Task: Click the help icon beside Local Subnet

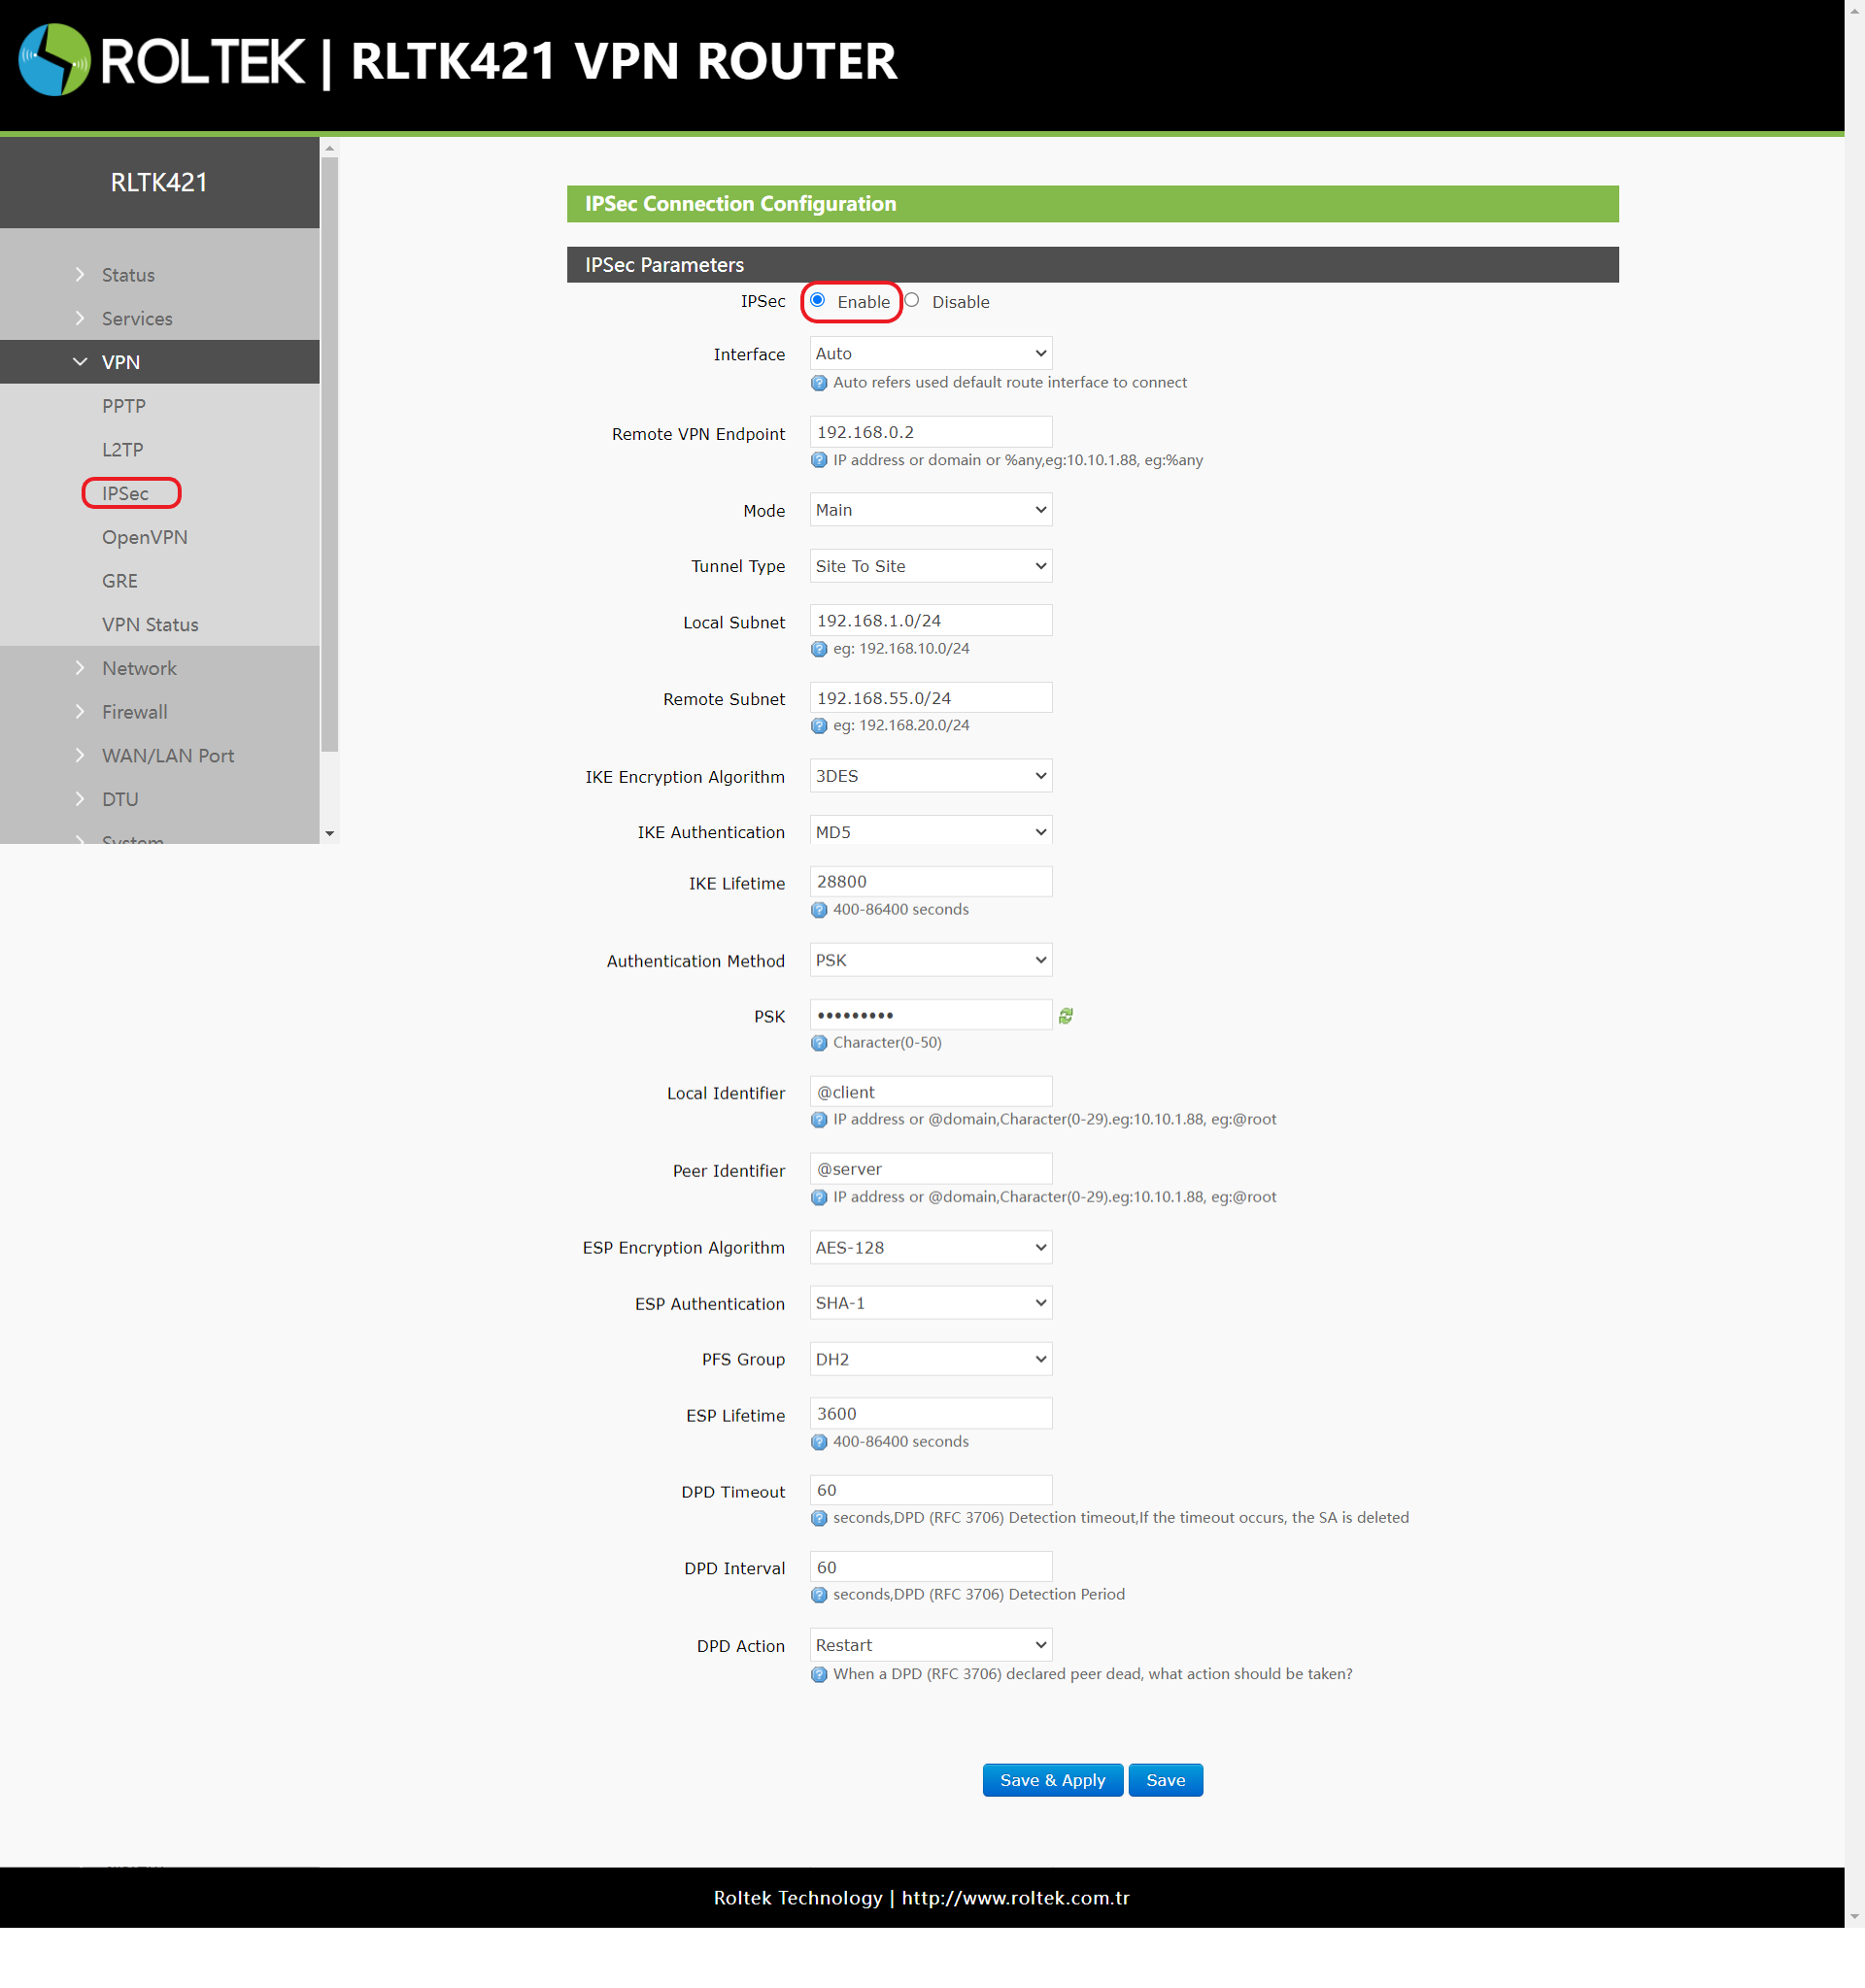Action: tap(819, 649)
